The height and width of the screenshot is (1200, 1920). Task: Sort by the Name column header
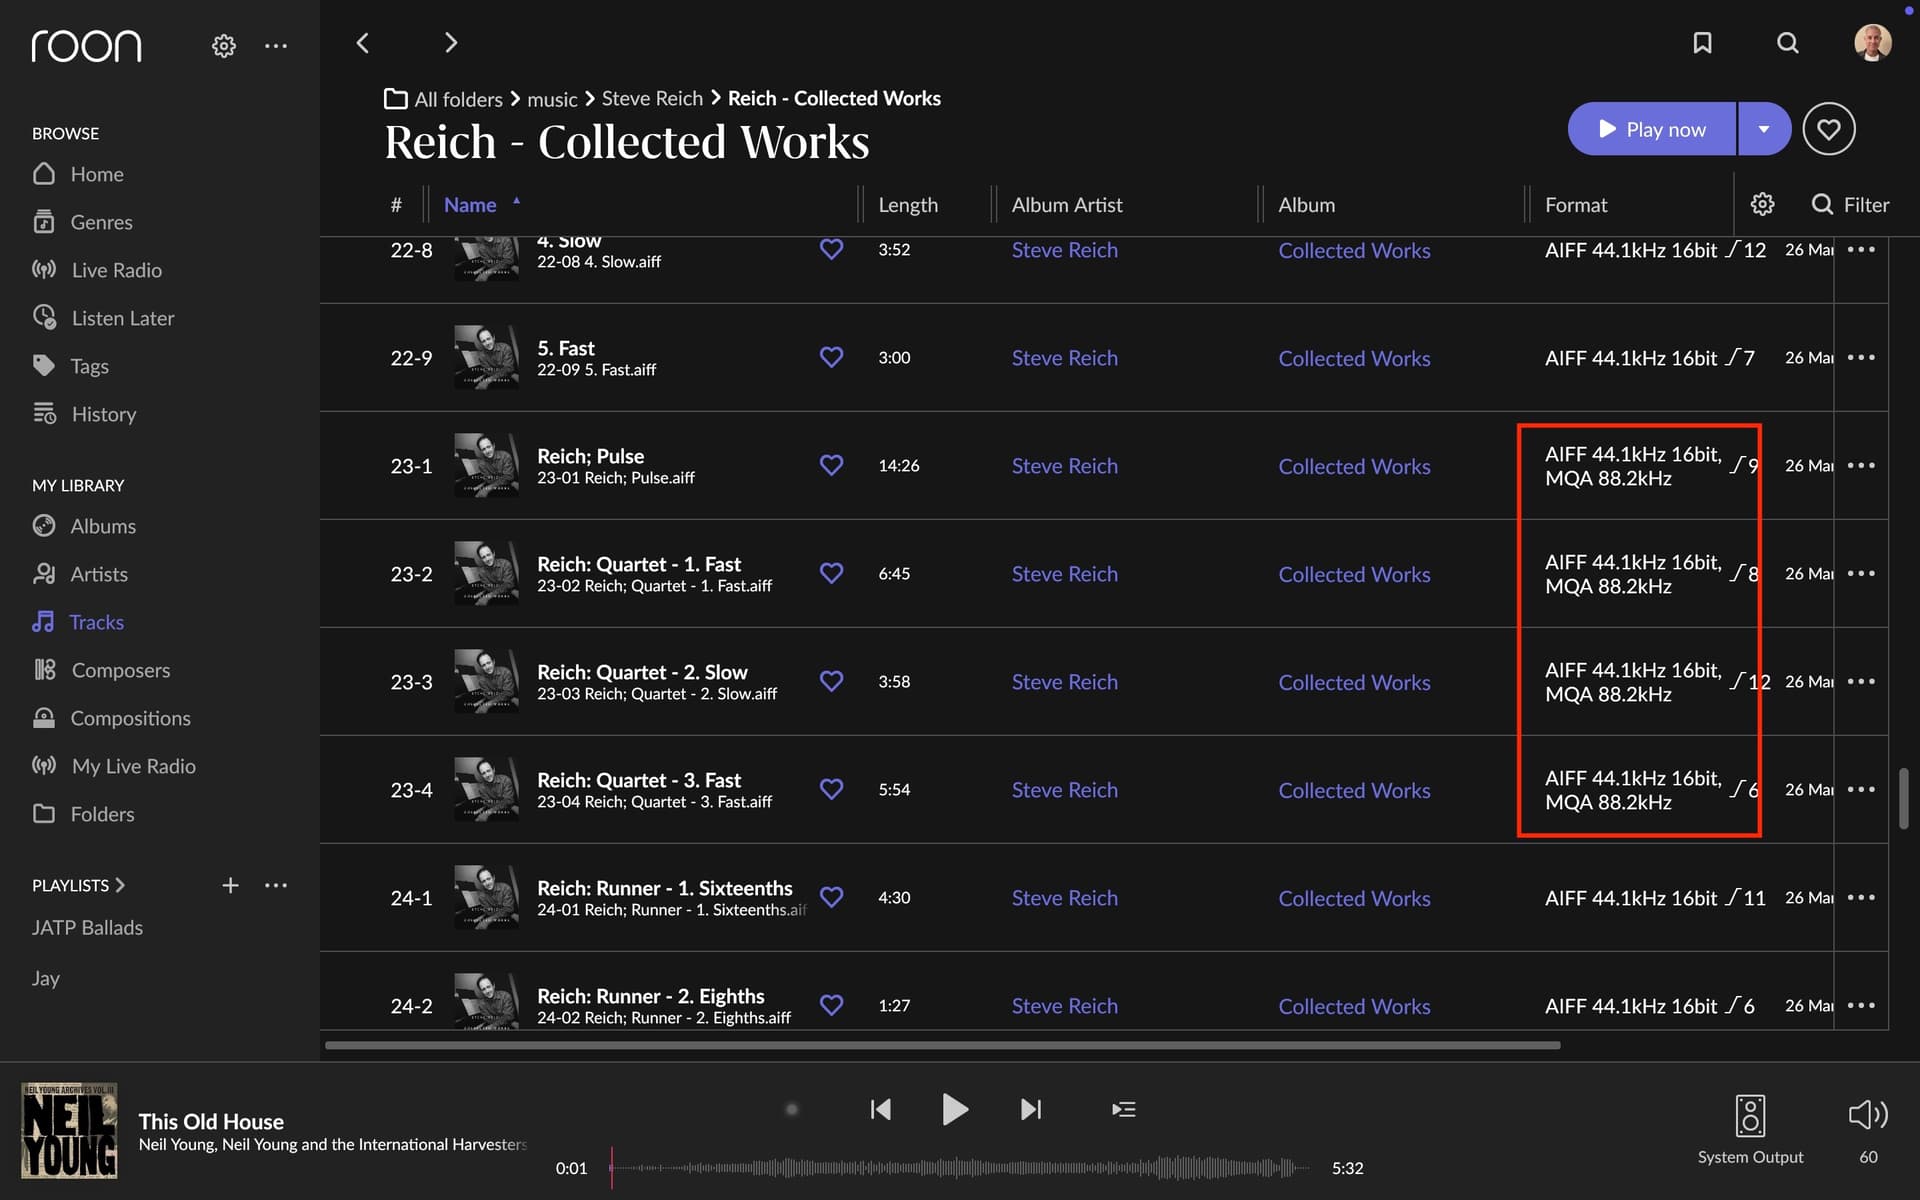(470, 204)
